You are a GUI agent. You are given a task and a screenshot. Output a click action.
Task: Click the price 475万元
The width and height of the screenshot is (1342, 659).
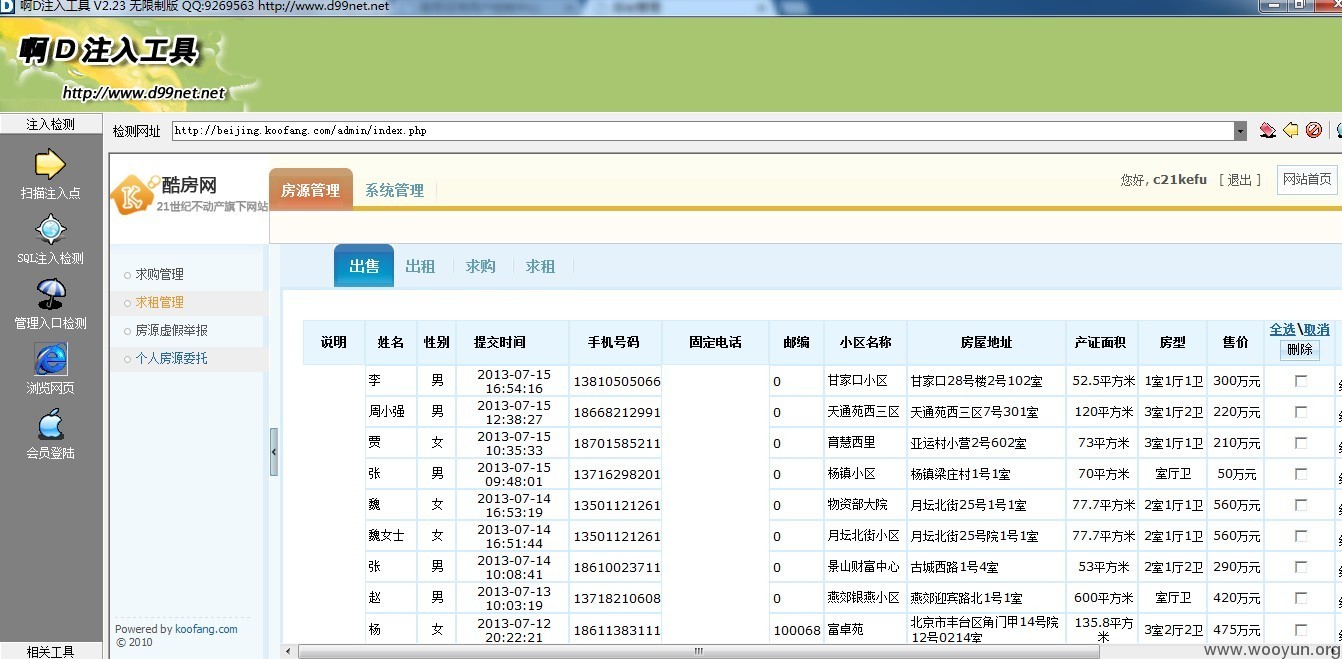1237,630
